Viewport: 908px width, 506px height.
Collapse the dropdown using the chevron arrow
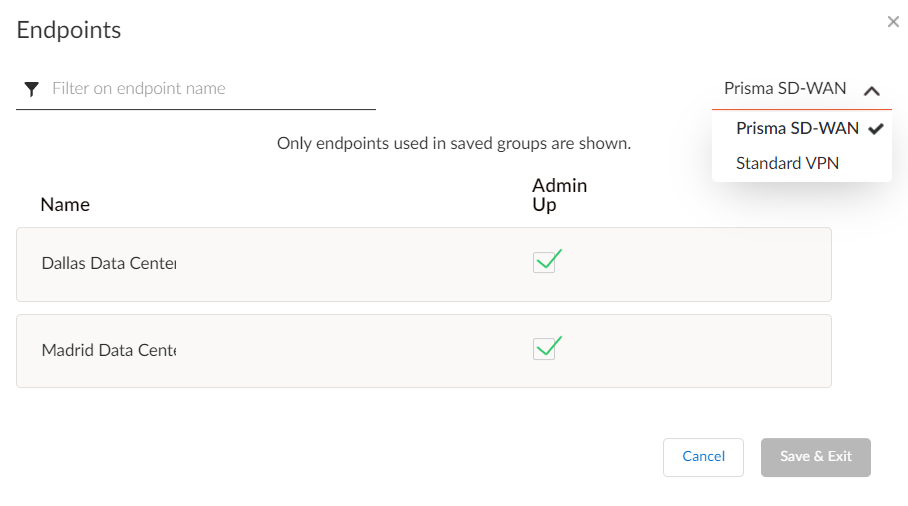pos(872,90)
